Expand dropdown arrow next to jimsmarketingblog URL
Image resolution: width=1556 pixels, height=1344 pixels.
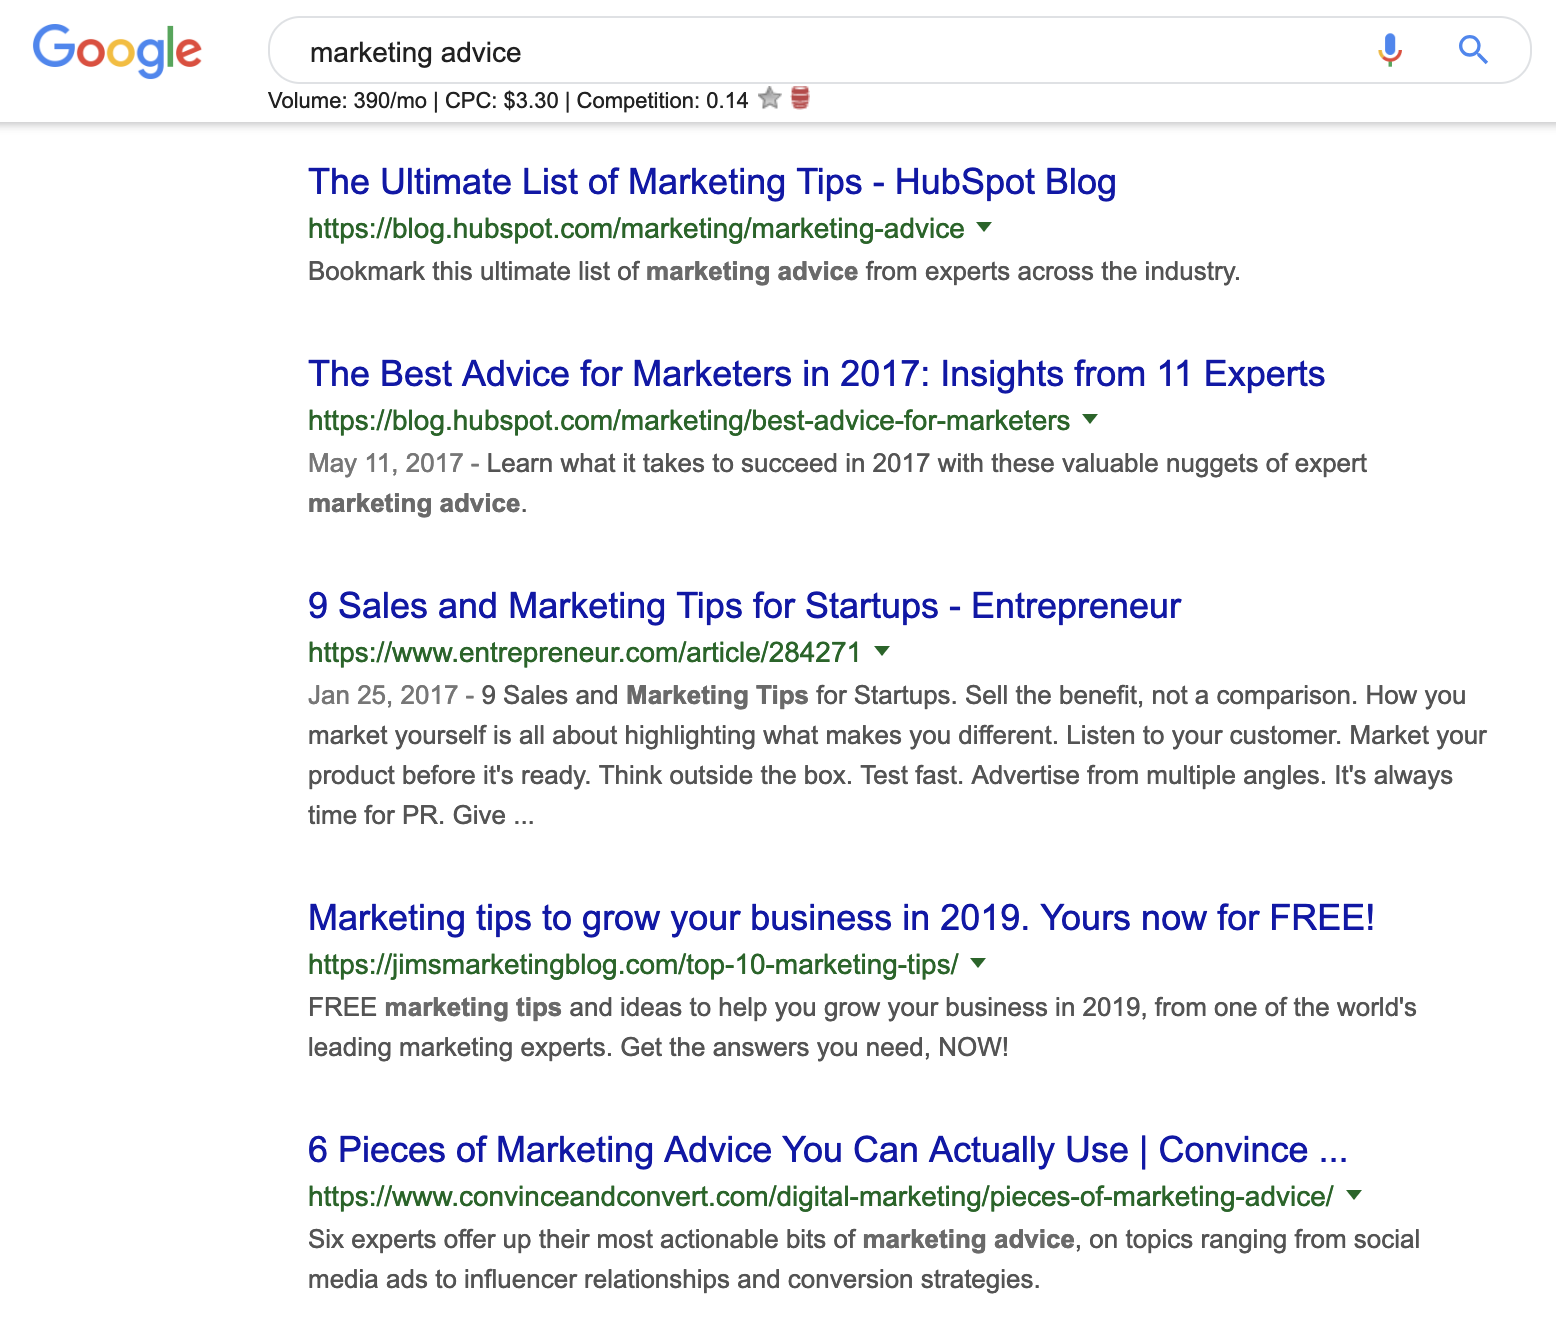point(978,963)
